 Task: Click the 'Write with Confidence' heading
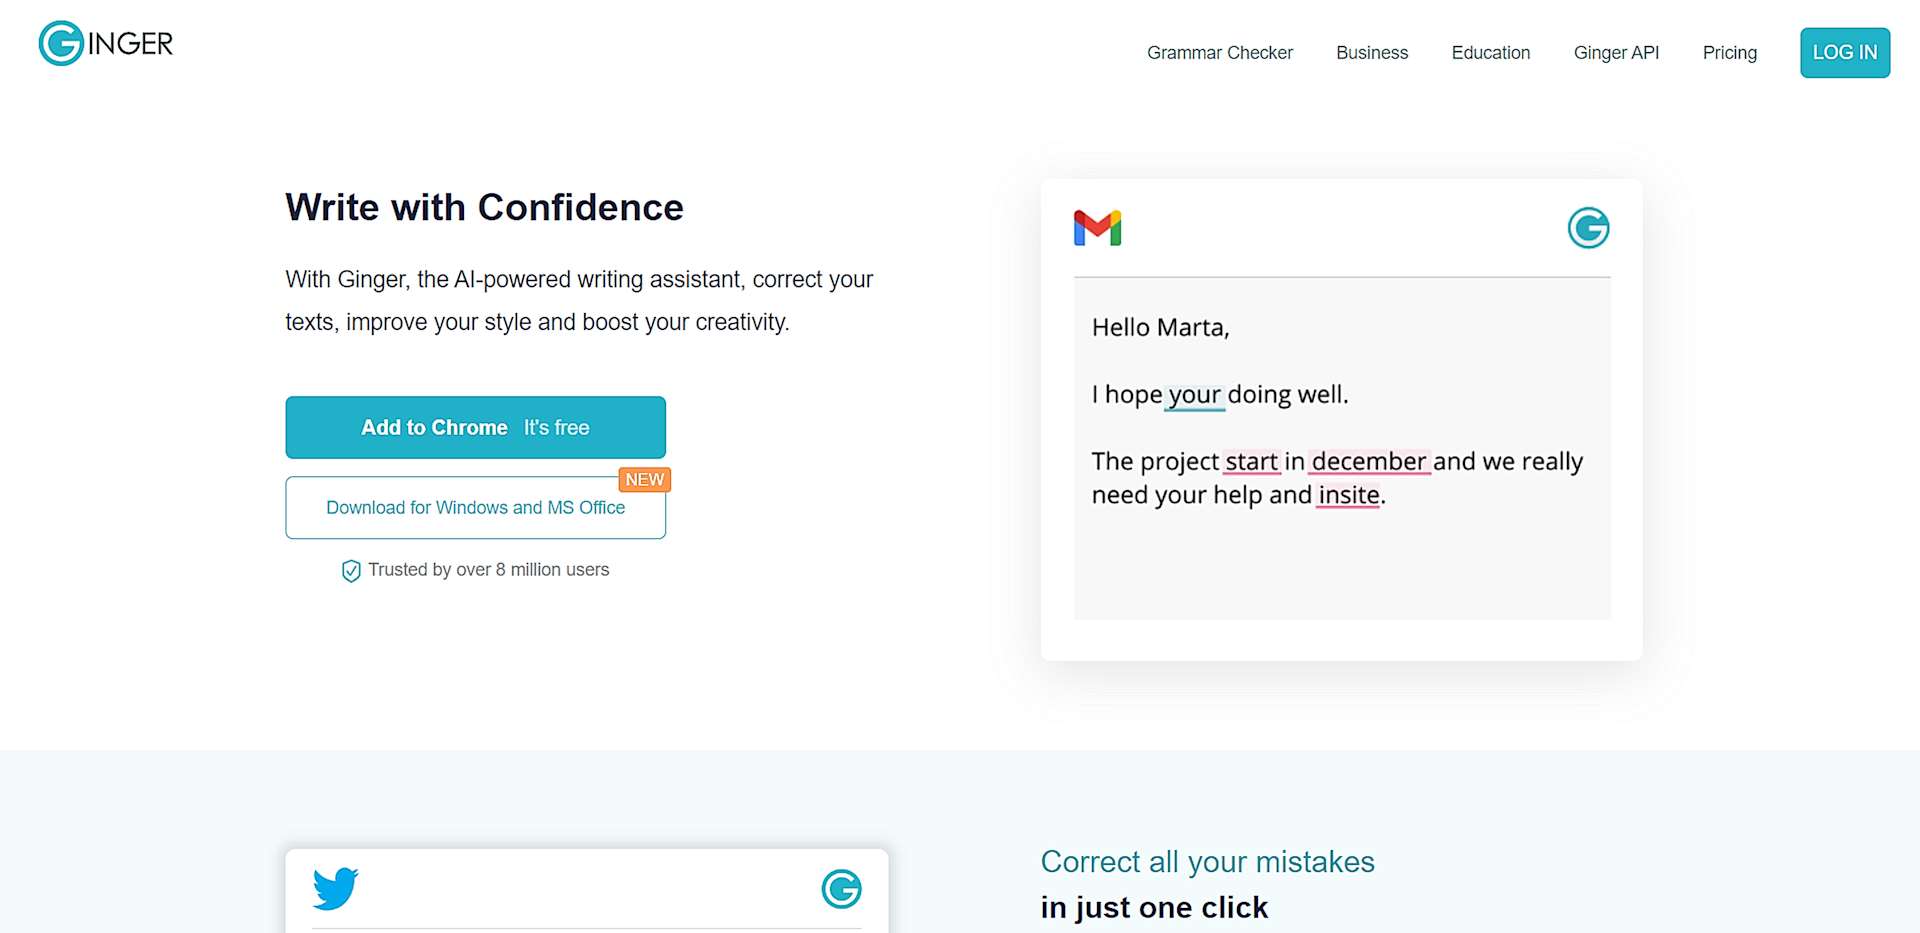pyautogui.click(x=484, y=208)
